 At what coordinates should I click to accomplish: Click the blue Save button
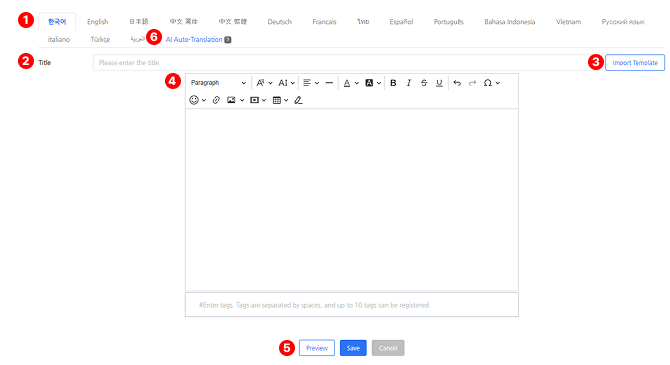(x=353, y=348)
